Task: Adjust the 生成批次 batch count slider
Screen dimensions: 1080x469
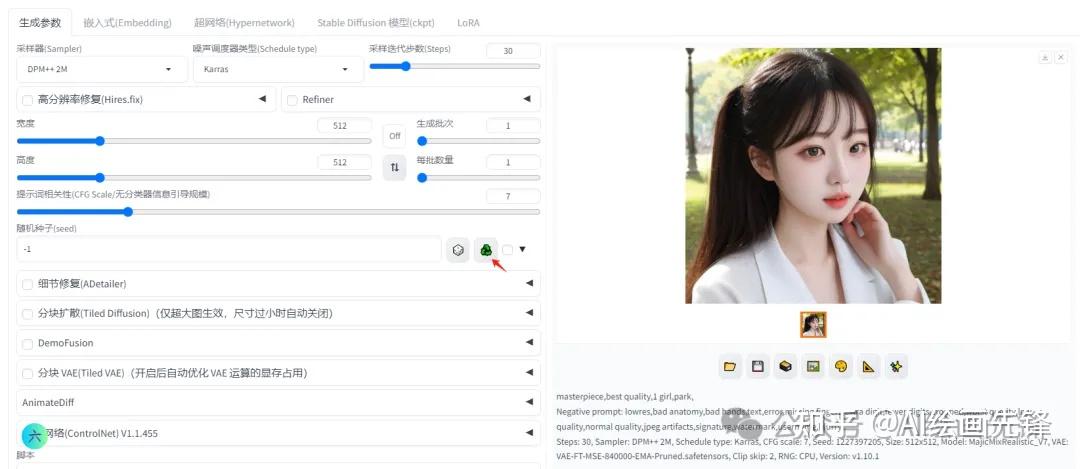Action: [x=478, y=140]
